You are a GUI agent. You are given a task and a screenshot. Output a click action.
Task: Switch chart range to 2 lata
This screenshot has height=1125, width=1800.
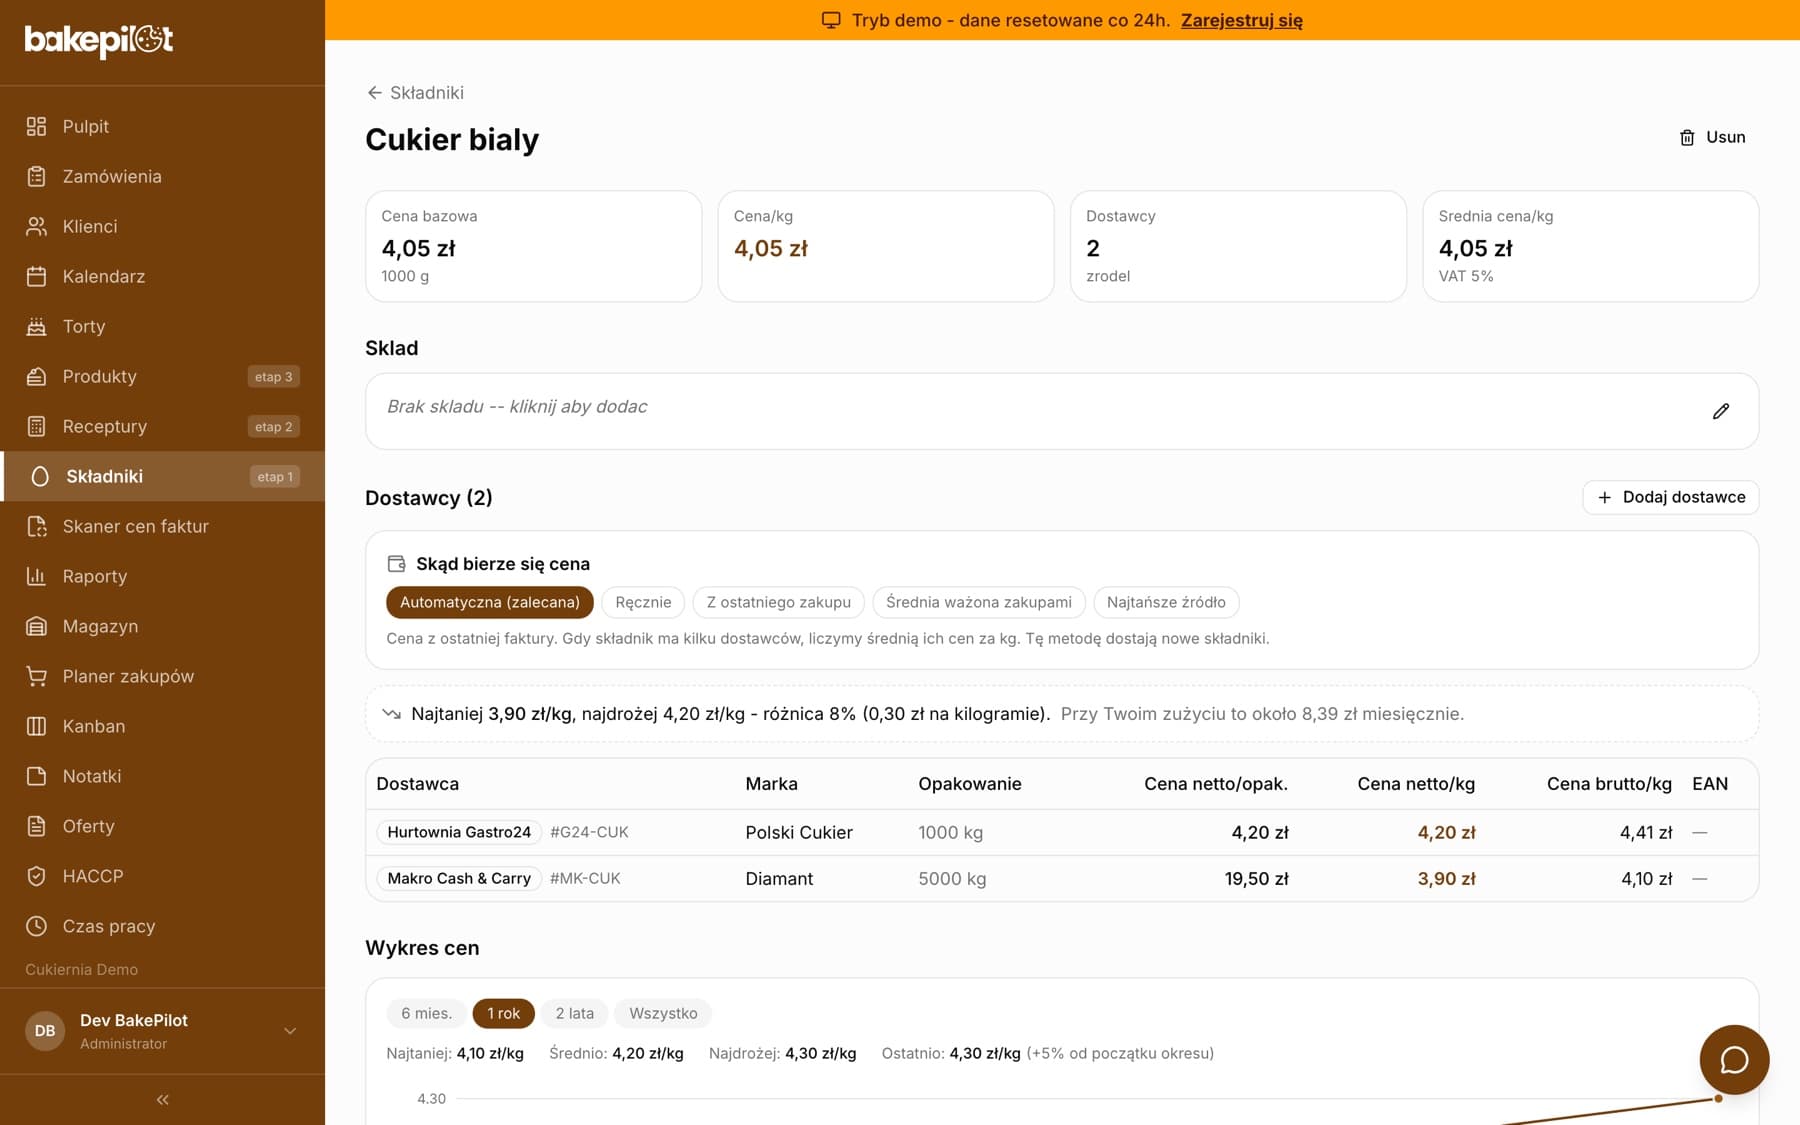(574, 1013)
